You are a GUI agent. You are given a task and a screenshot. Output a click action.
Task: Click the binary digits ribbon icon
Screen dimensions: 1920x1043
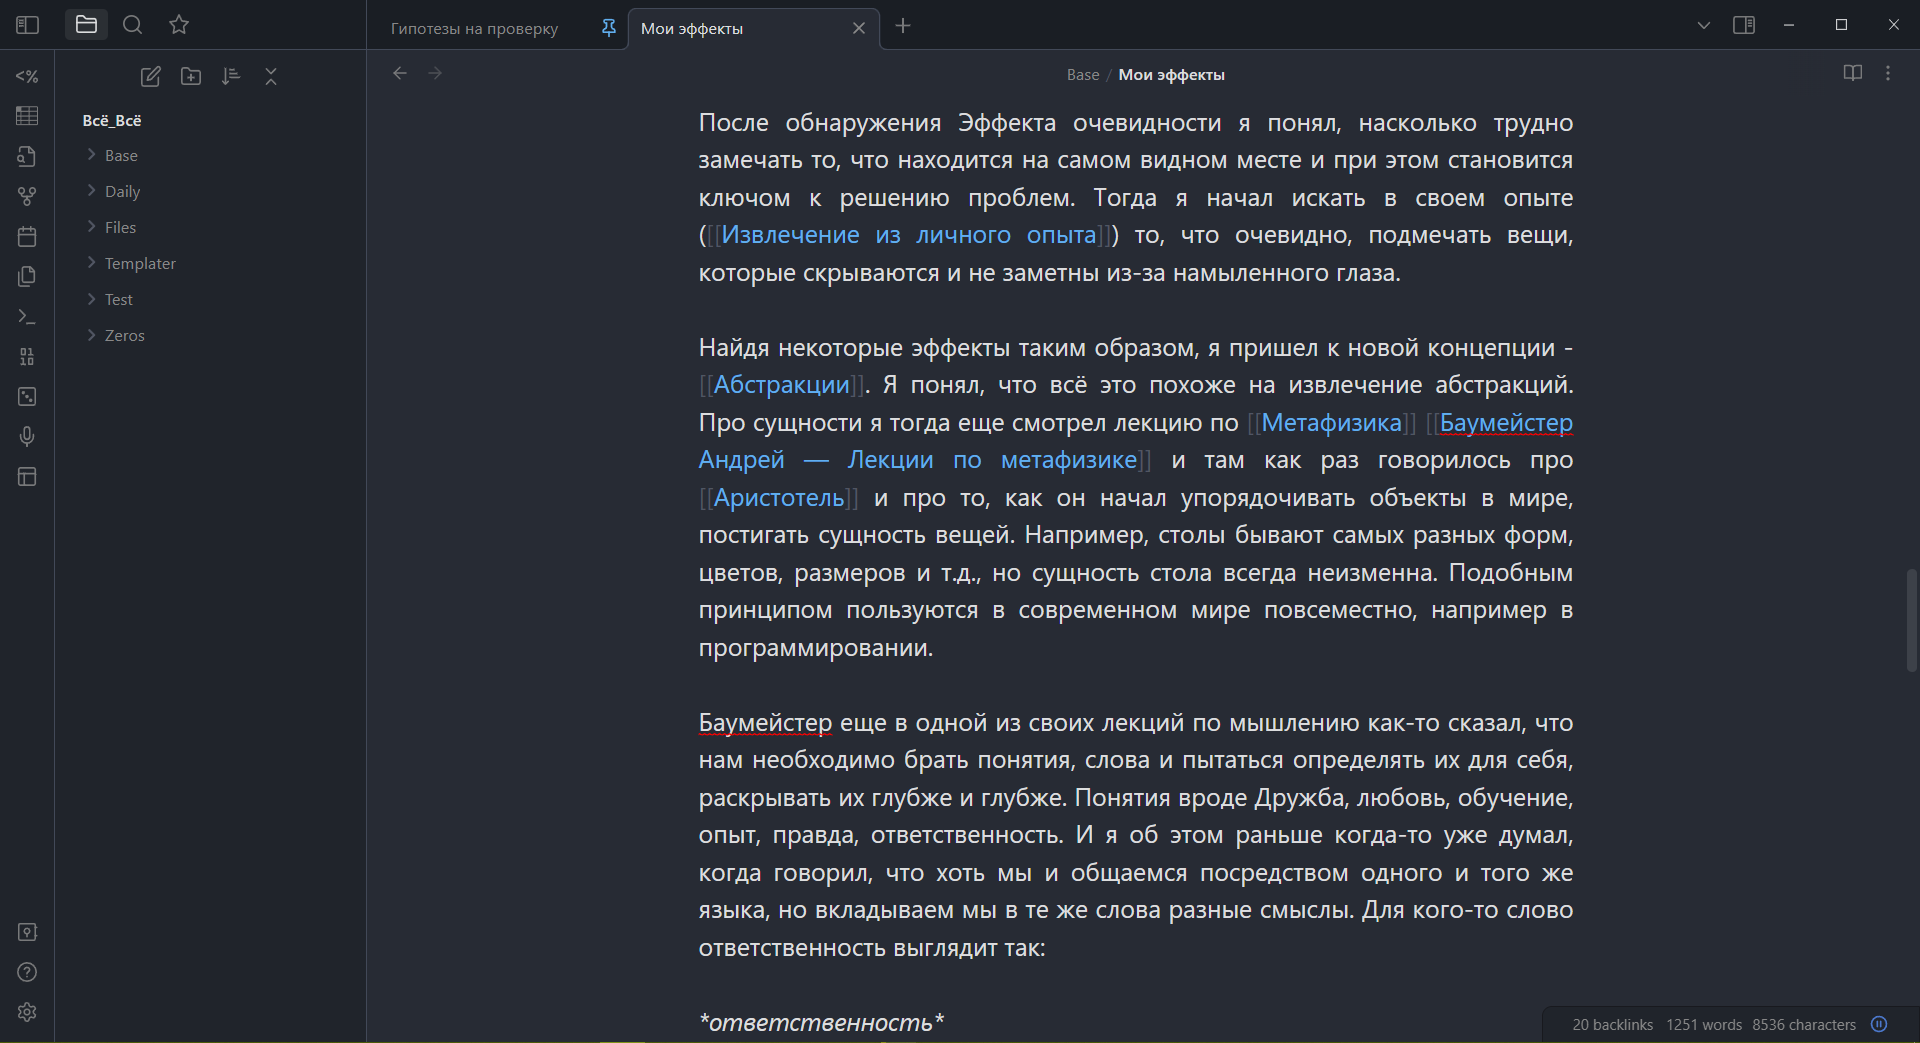(27, 356)
